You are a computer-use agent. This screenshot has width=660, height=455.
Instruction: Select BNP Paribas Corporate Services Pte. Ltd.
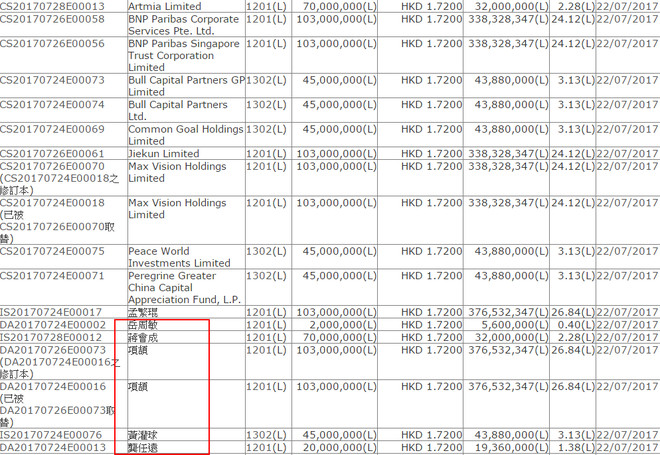point(184,25)
